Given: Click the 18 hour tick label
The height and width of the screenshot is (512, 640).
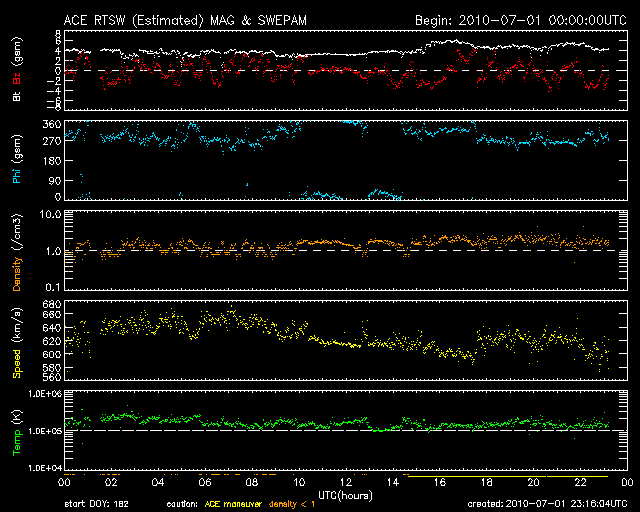Looking at the screenshot, I should 485,482.
